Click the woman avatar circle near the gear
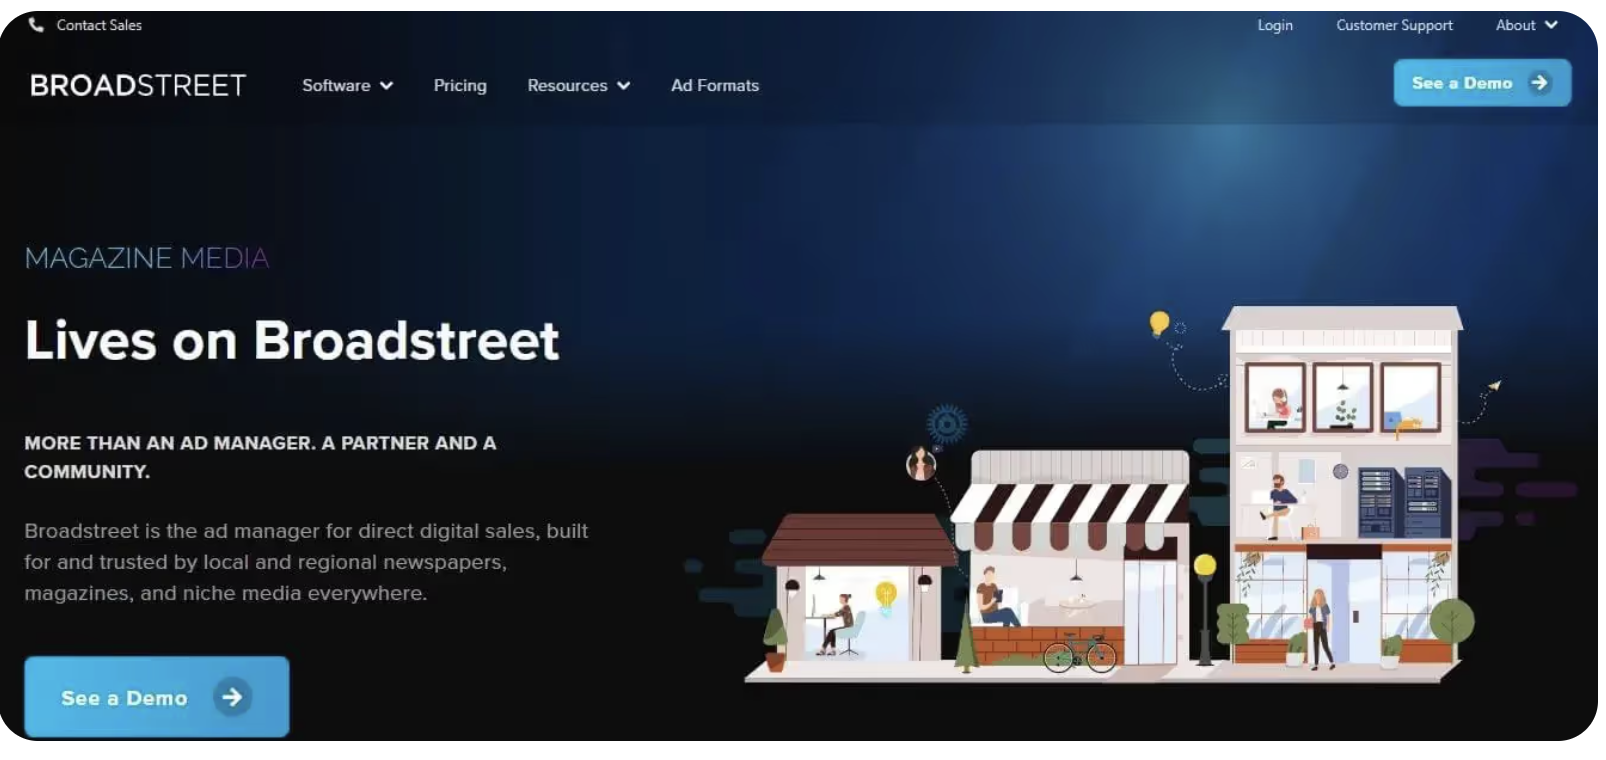This screenshot has height=760, width=1606. coord(921,464)
